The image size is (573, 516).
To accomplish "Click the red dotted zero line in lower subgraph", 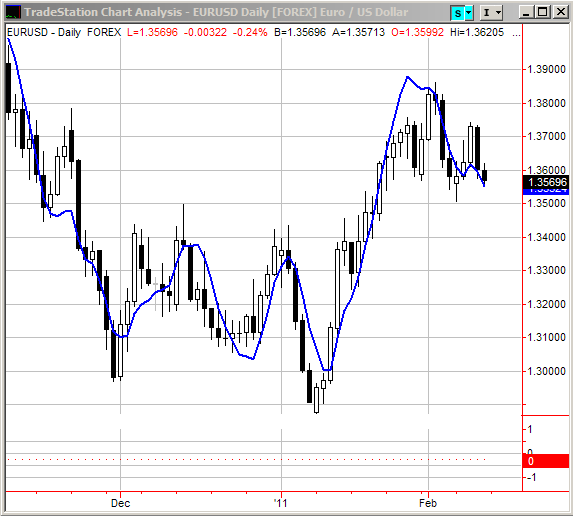I will pyautogui.click(x=246, y=459).
